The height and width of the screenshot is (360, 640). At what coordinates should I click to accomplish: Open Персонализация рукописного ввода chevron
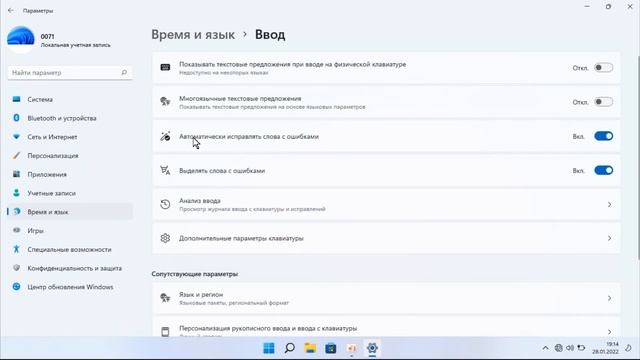[x=609, y=331]
